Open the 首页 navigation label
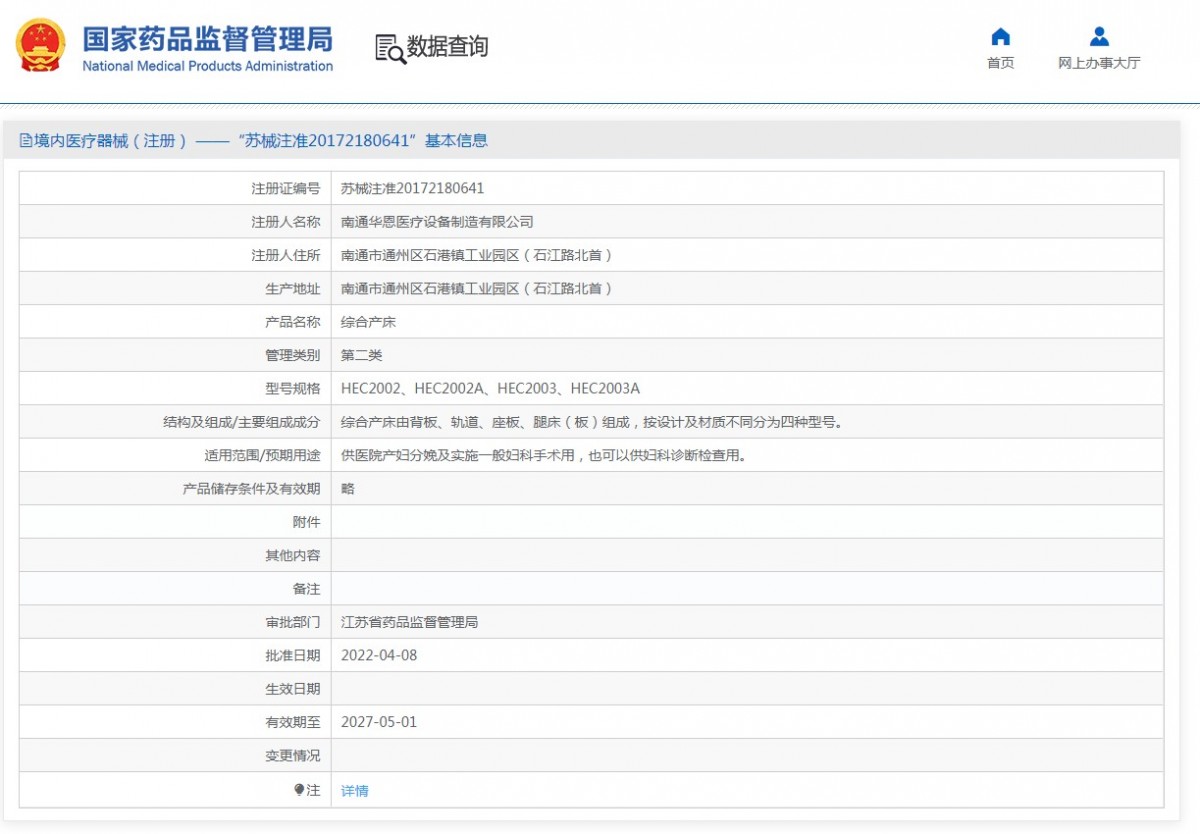Screen dimensions: 1200x834 (1000, 63)
